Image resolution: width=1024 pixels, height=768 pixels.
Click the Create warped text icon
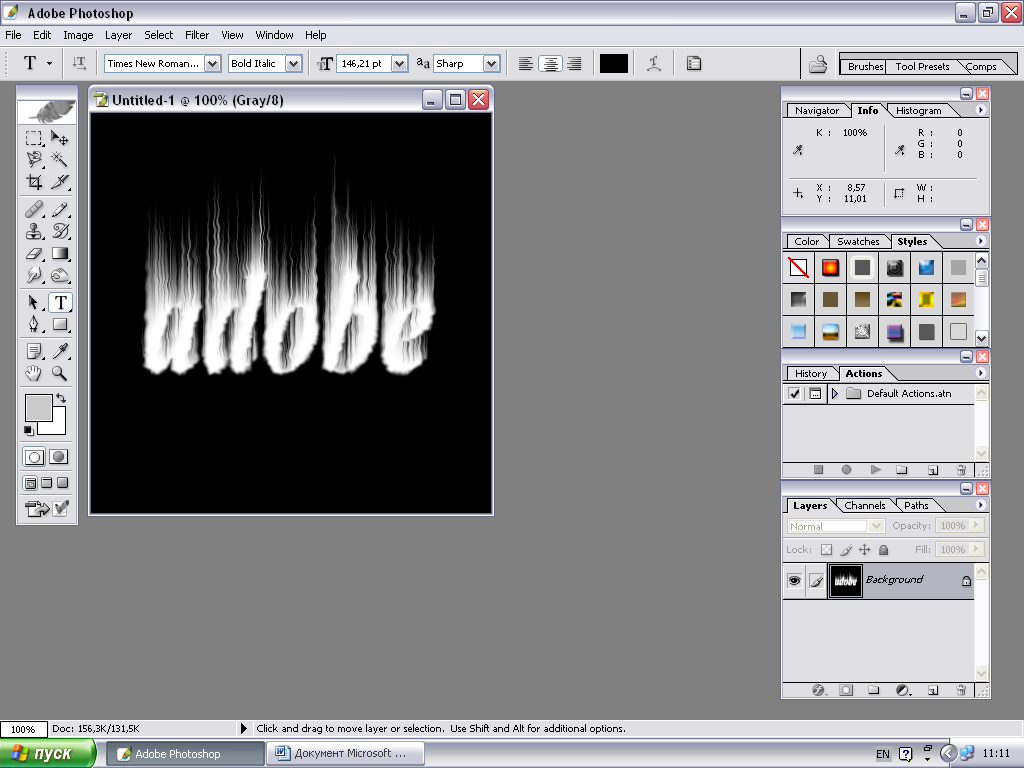[x=654, y=63]
